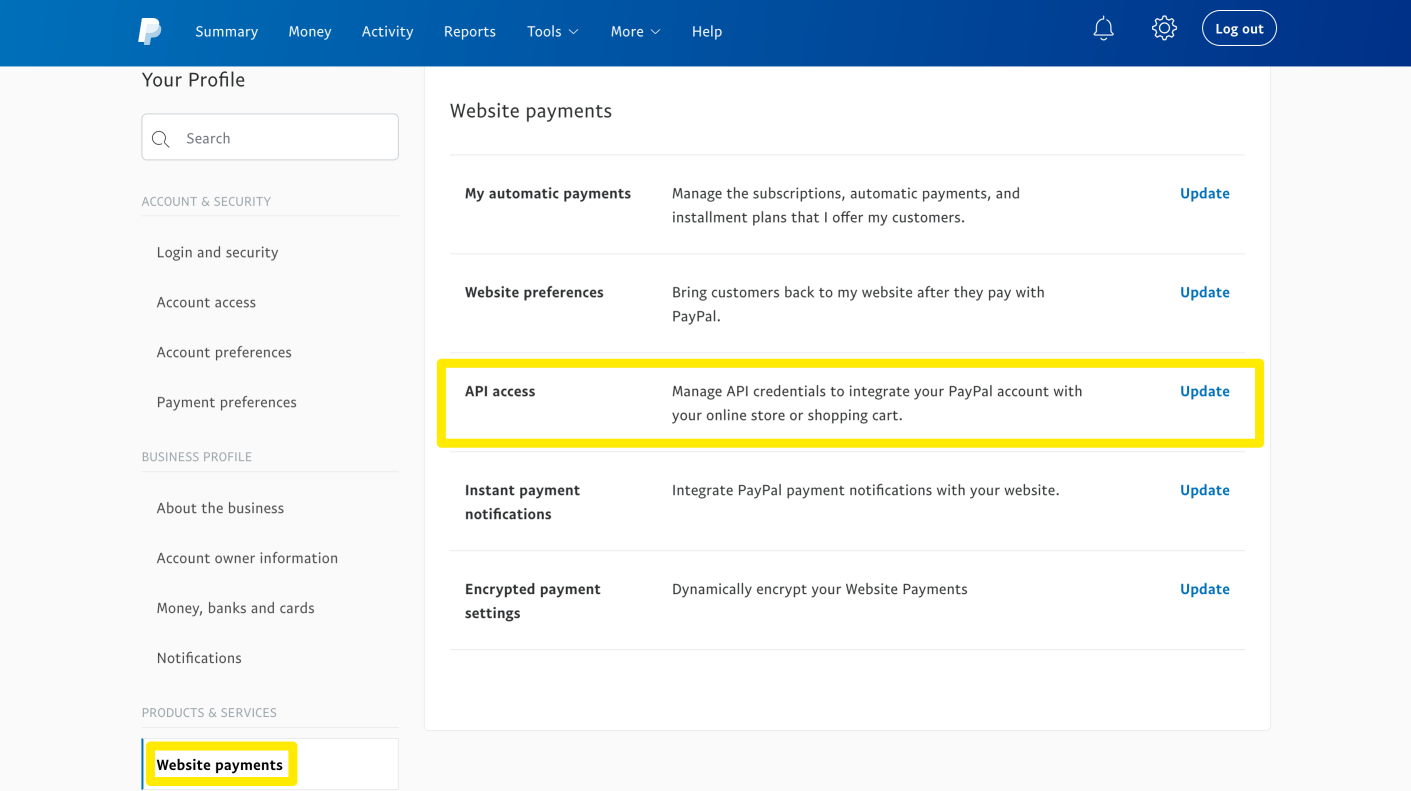
Task: Open the Help menu item
Action: coord(707,31)
